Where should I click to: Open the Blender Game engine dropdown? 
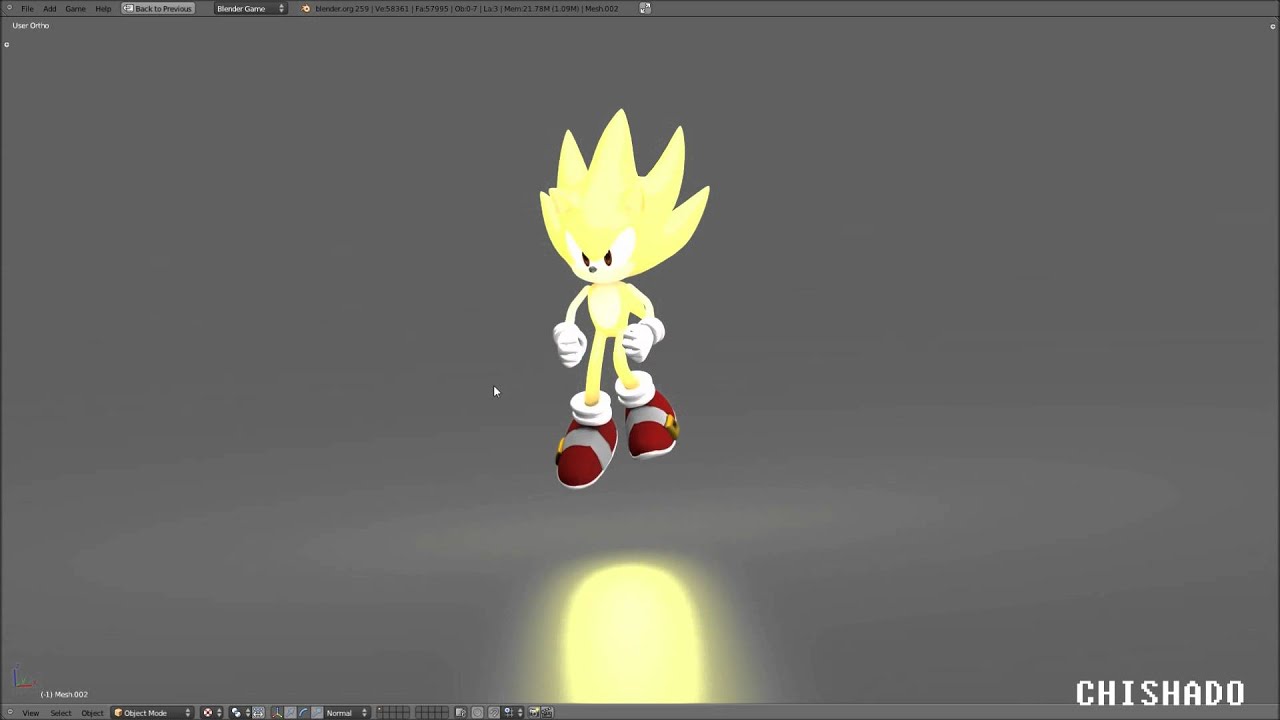pyautogui.click(x=250, y=8)
